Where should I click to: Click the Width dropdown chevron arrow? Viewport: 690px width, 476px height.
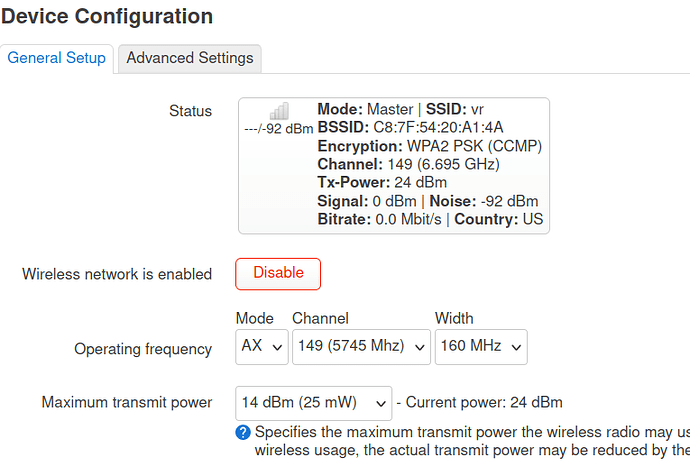click(x=516, y=348)
